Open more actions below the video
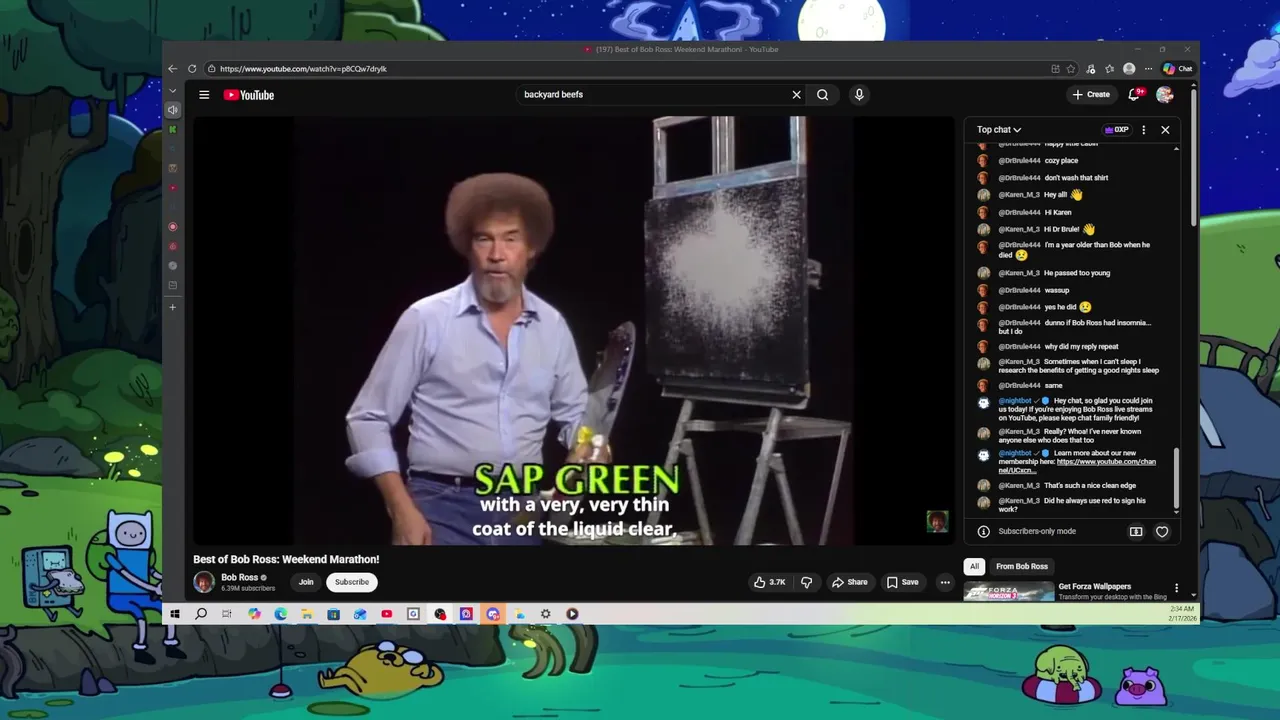 (945, 582)
